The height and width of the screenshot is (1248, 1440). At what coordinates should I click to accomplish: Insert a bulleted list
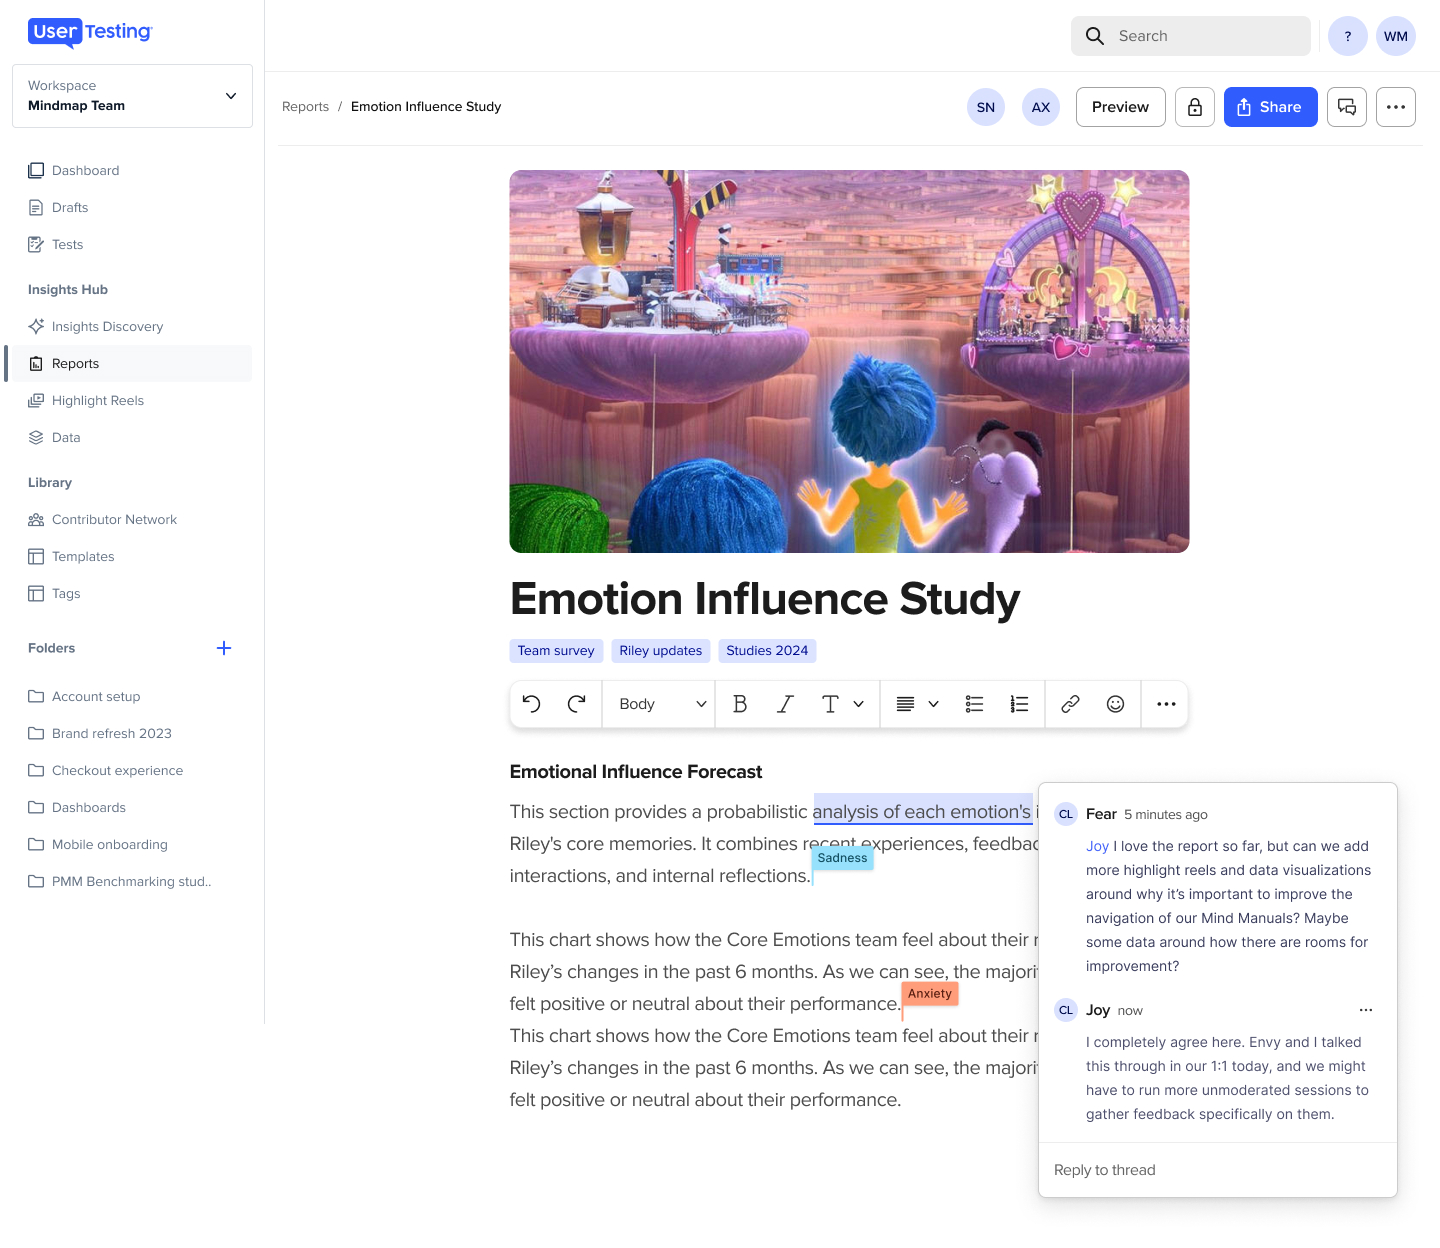point(974,704)
